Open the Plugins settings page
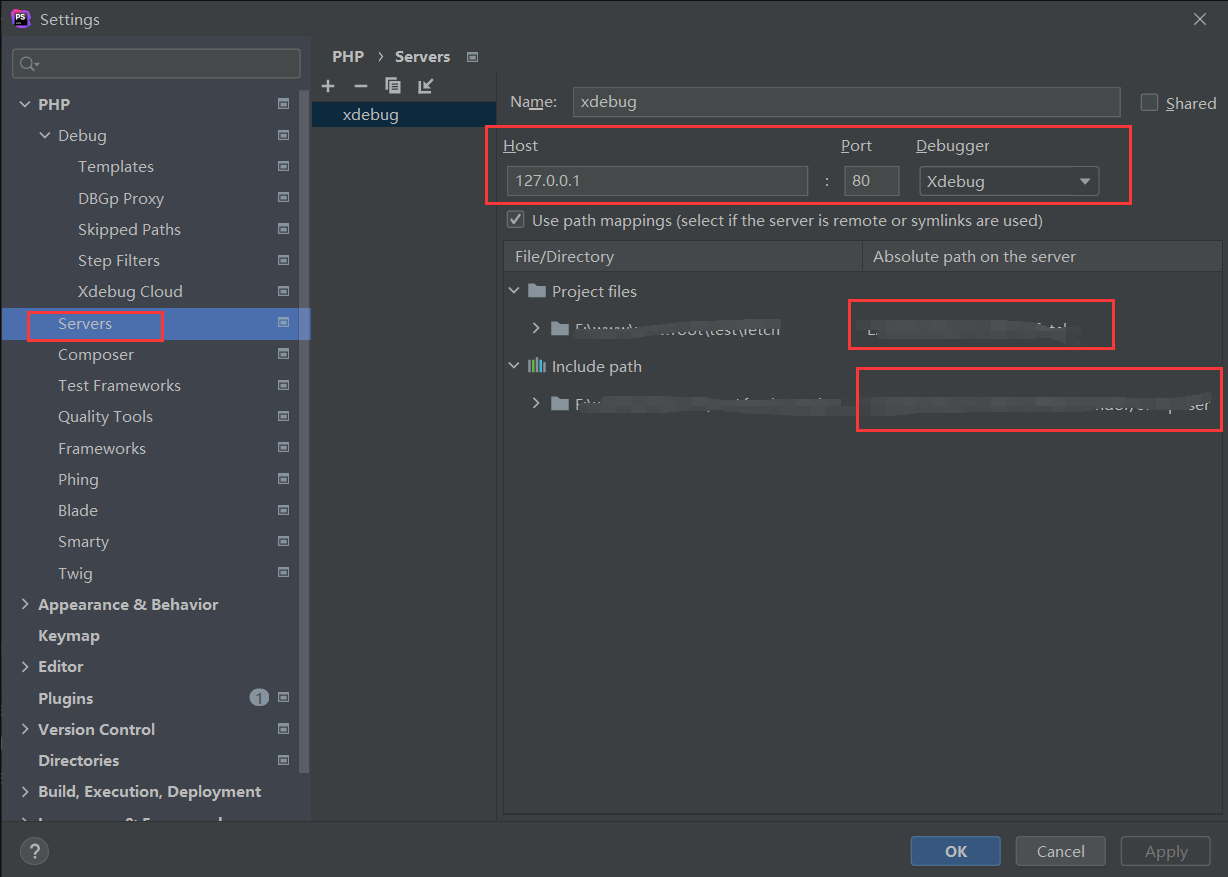The image size is (1228, 877). click(65, 698)
